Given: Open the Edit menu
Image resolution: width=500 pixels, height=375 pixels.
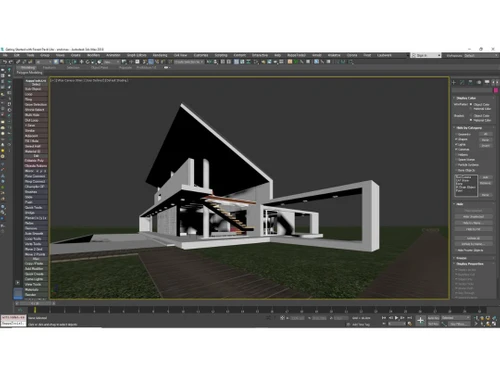Looking at the screenshot, I should [17, 55].
